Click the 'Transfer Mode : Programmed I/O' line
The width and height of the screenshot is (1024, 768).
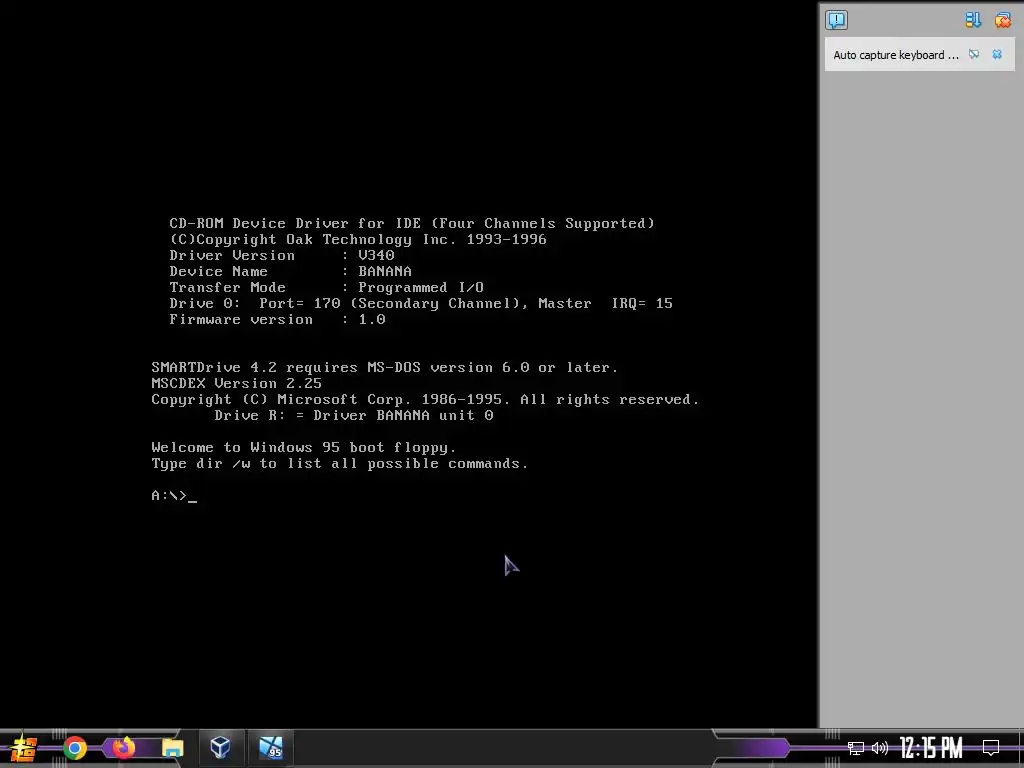(x=327, y=287)
